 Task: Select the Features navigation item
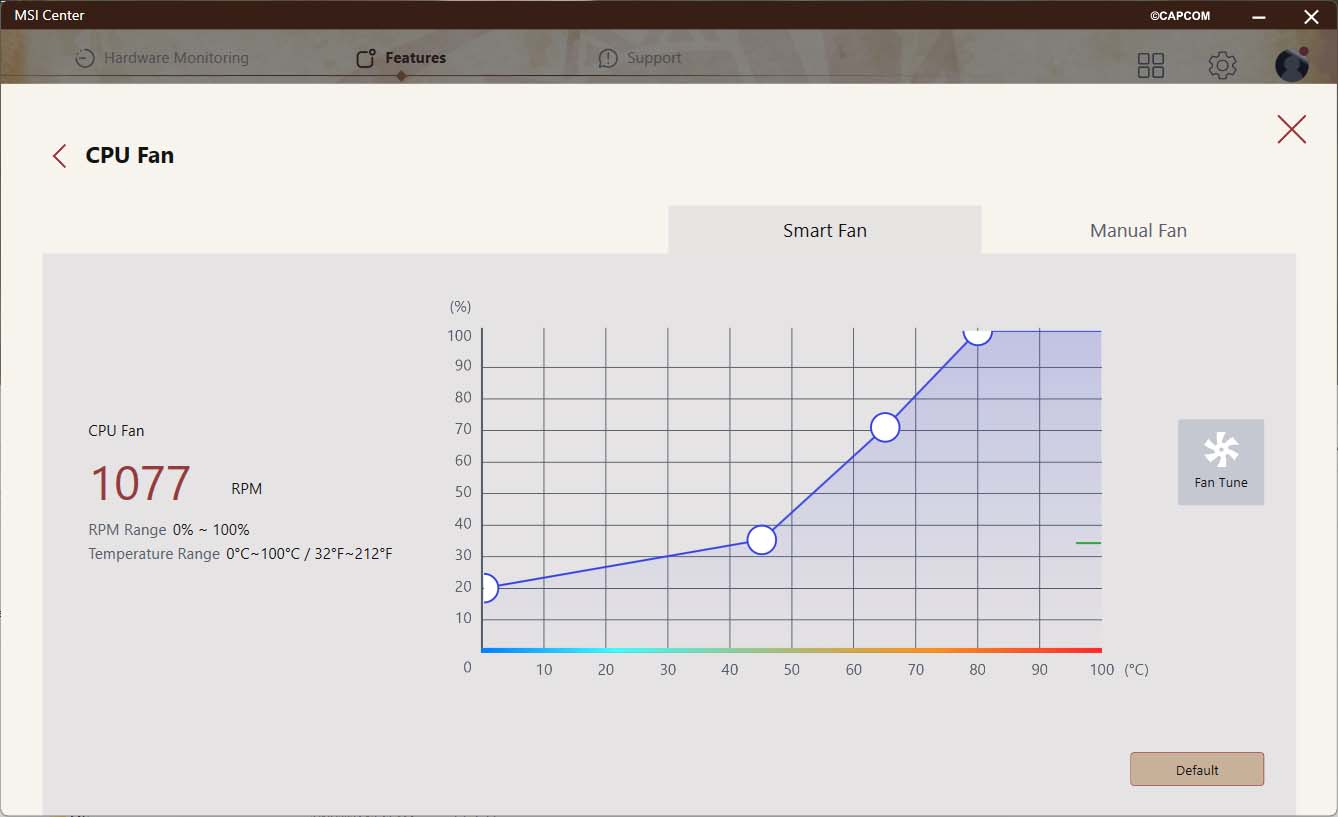(401, 58)
